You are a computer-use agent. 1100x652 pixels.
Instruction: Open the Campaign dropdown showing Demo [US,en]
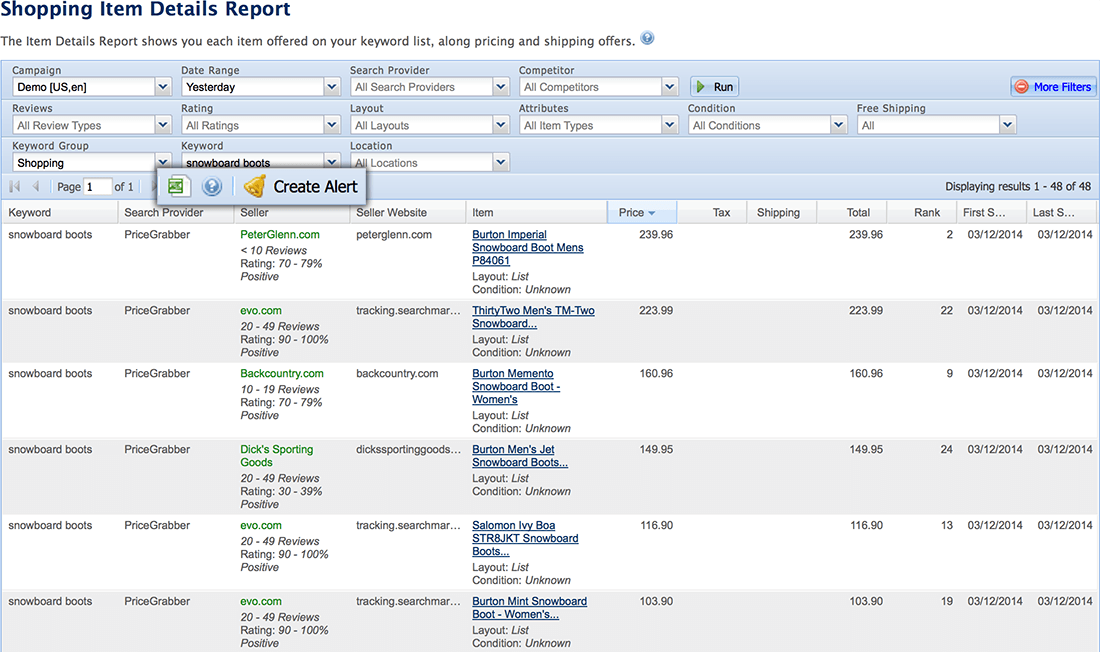(92, 87)
